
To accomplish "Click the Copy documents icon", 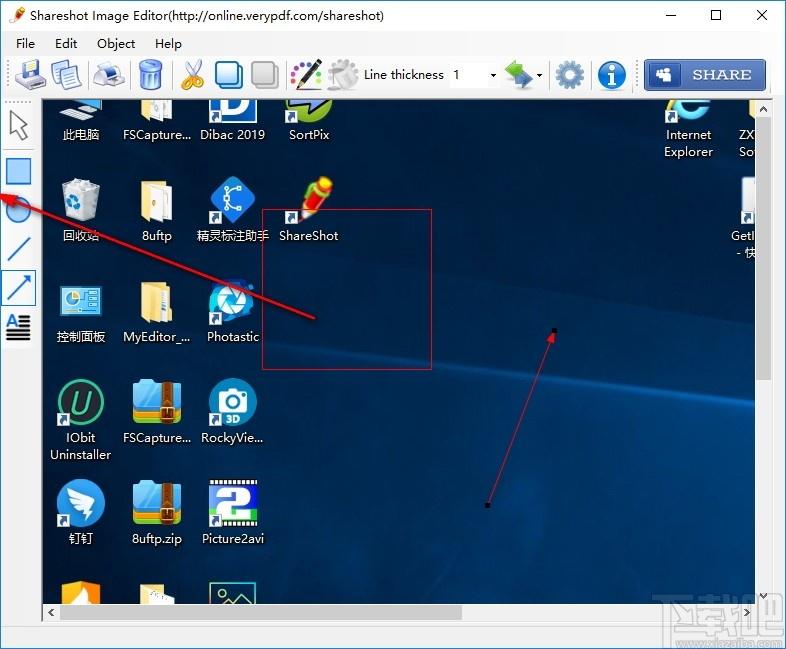I will click(67, 75).
